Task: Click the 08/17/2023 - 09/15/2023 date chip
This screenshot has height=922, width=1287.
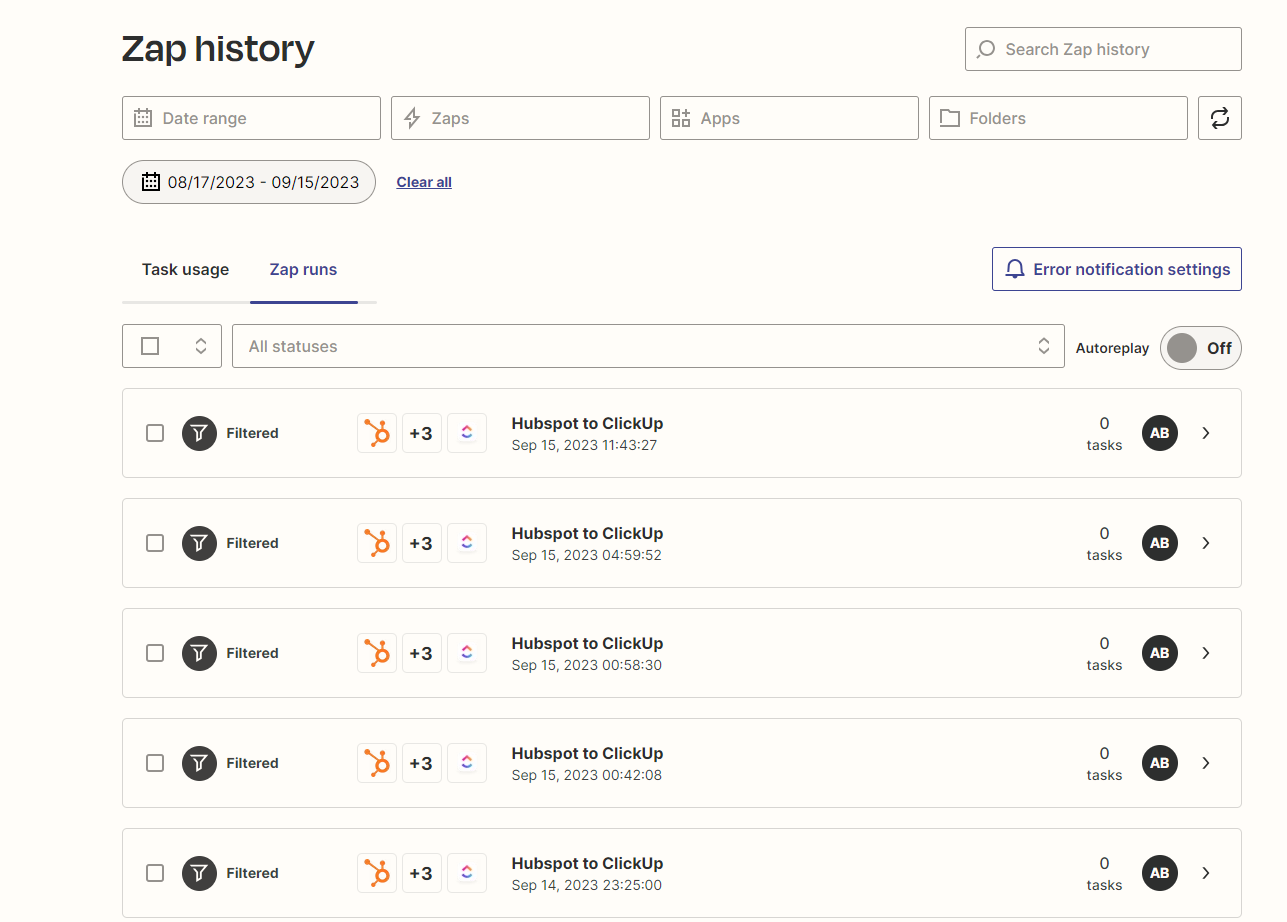Action: tap(249, 182)
